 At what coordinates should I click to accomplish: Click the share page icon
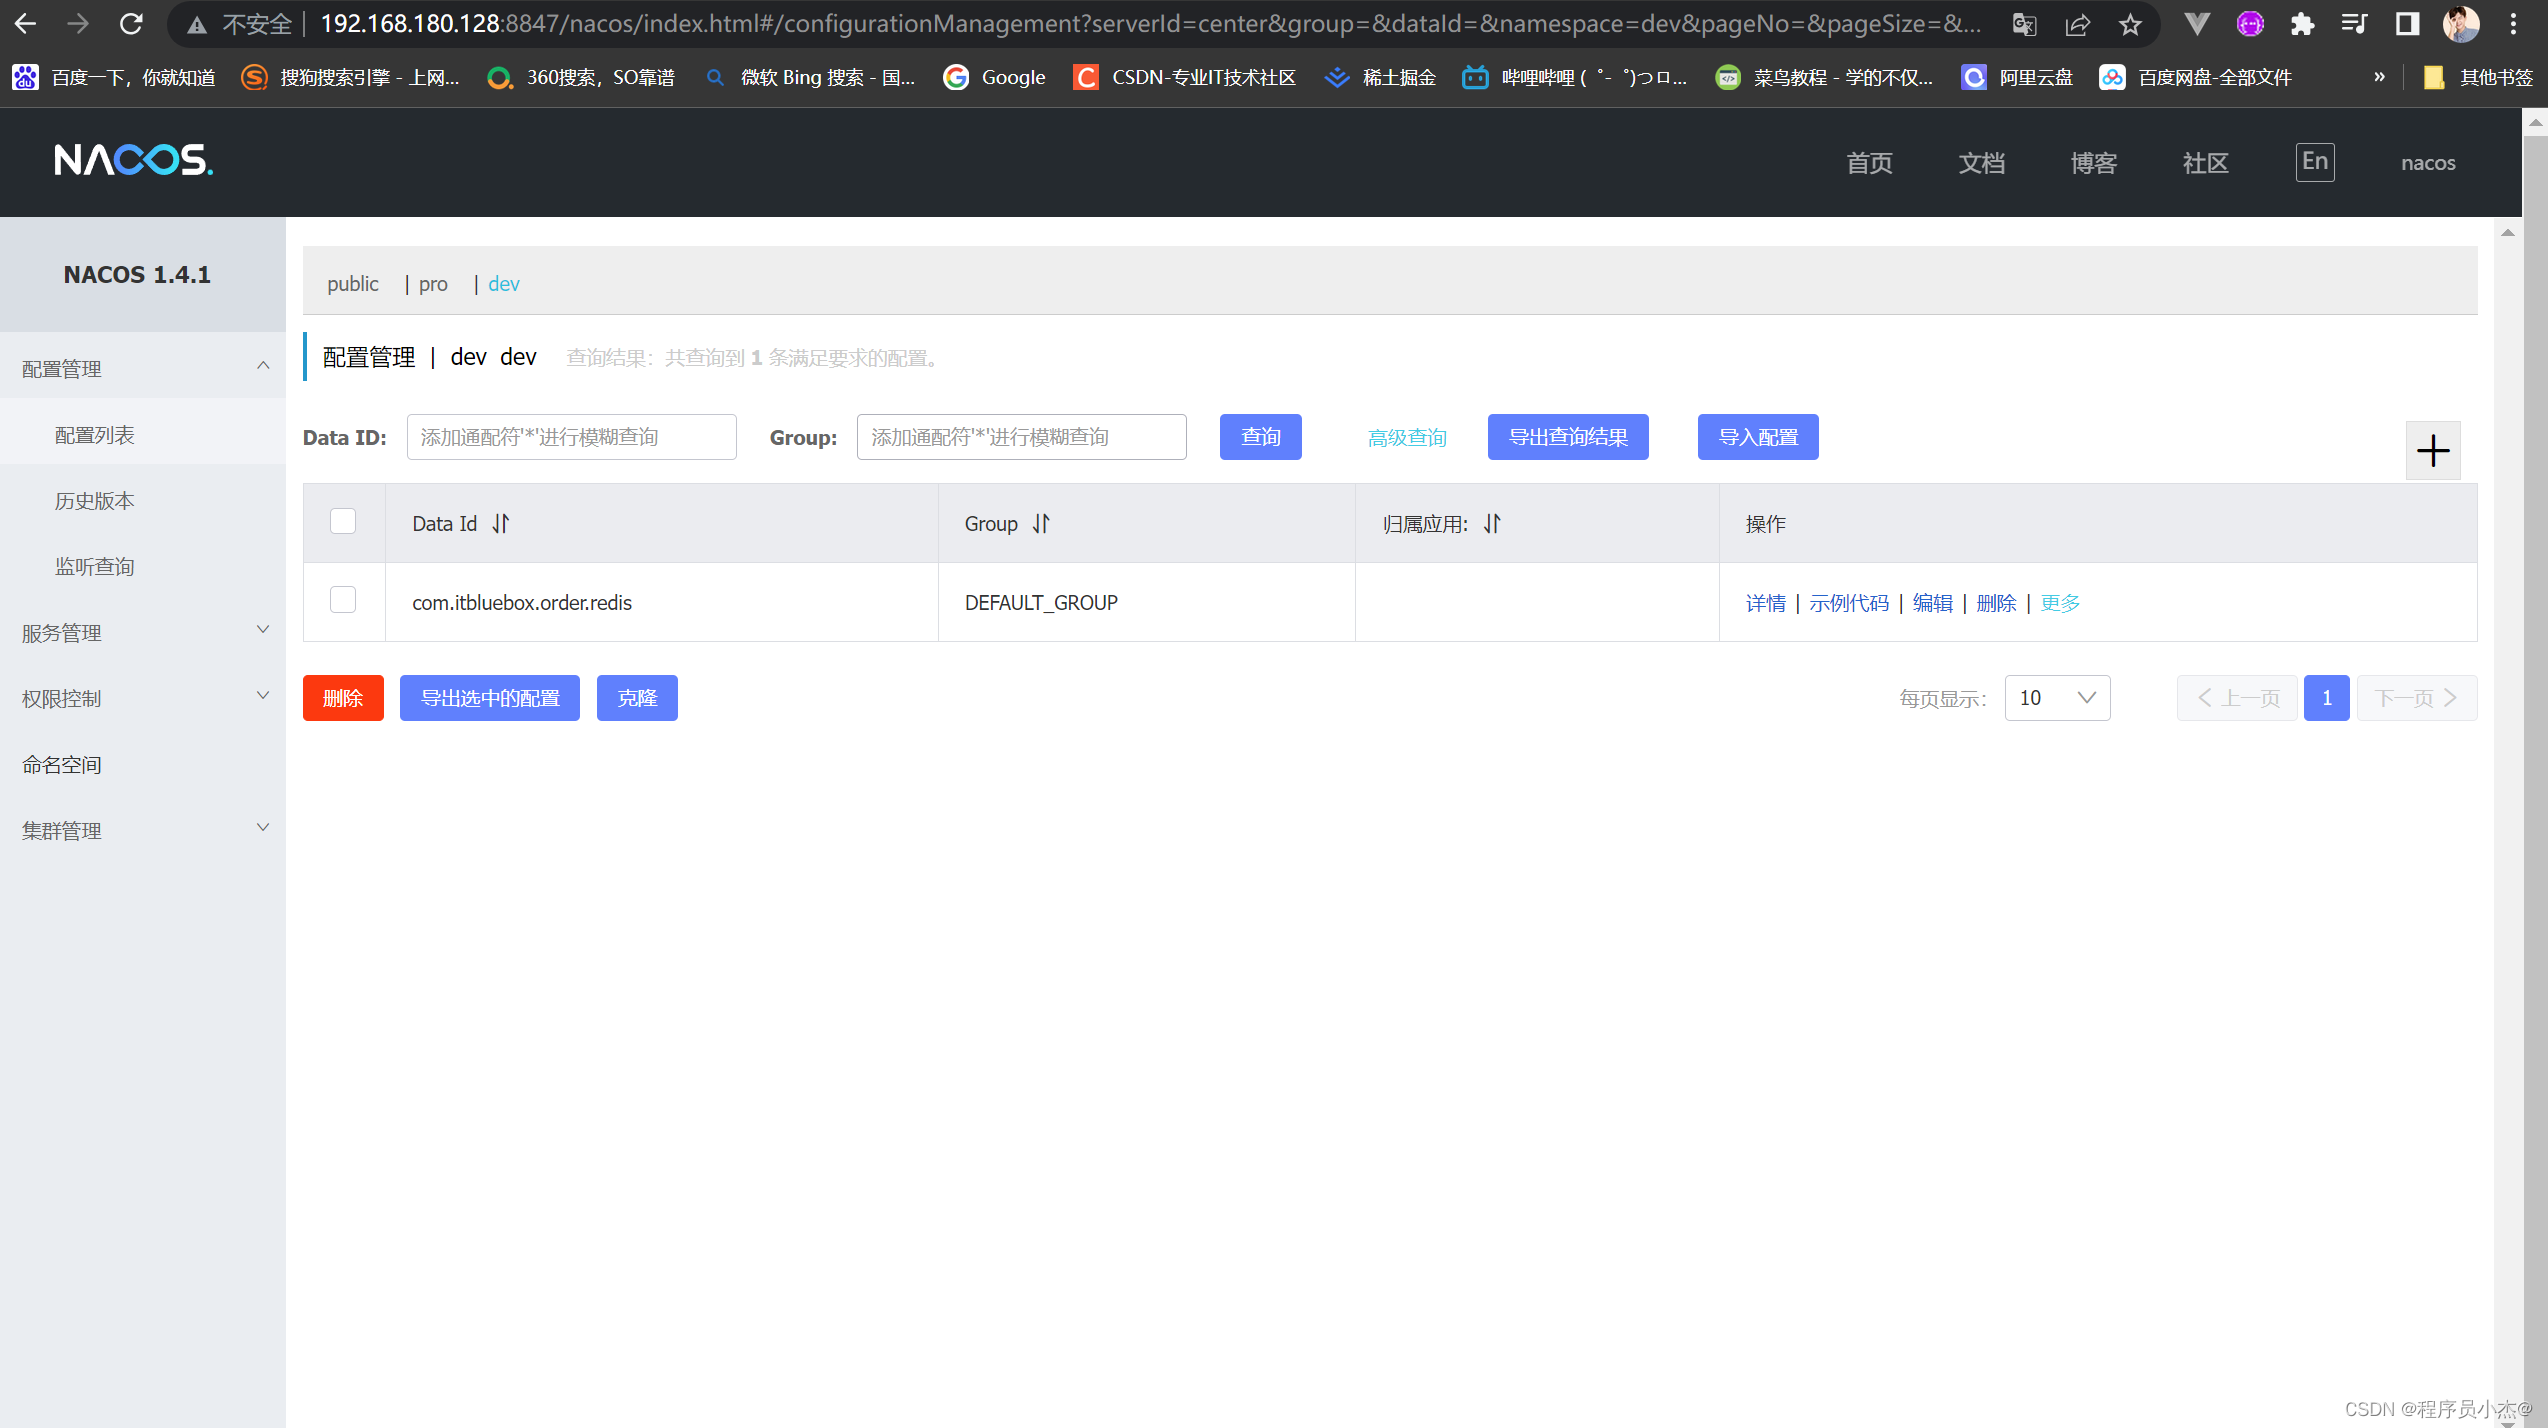coord(2078,24)
